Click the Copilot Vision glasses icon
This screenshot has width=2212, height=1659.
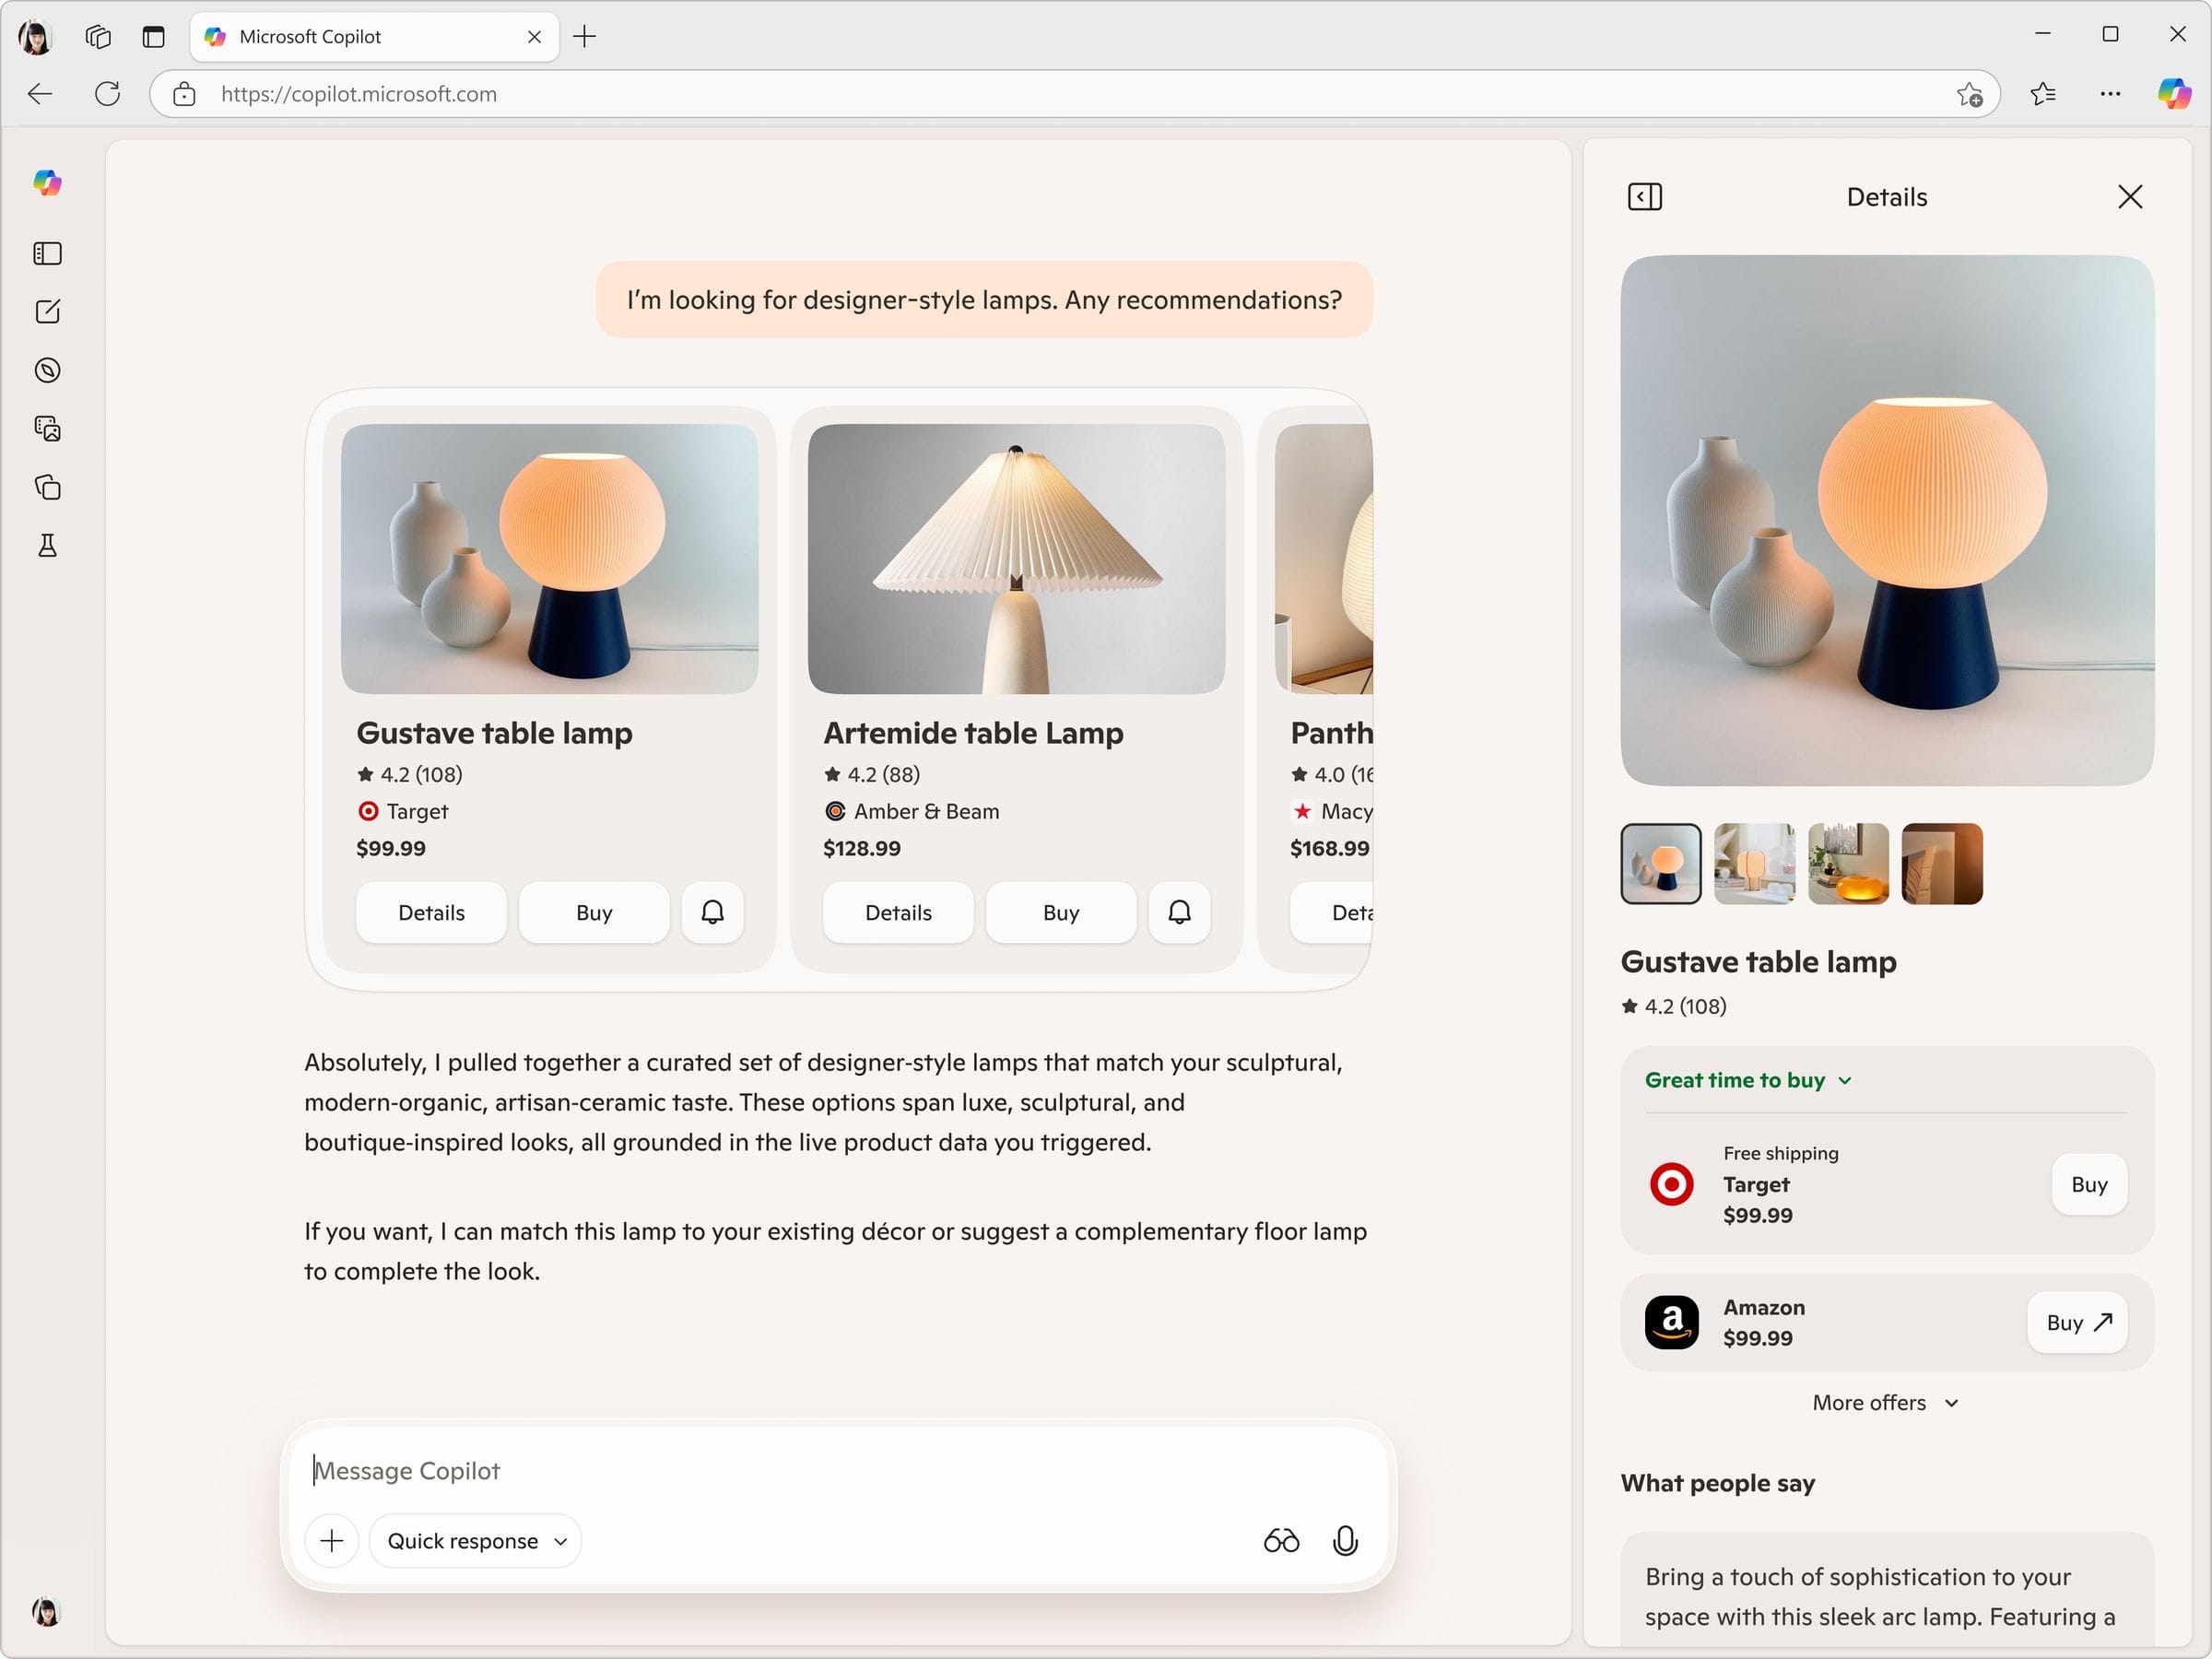(x=1281, y=1540)
